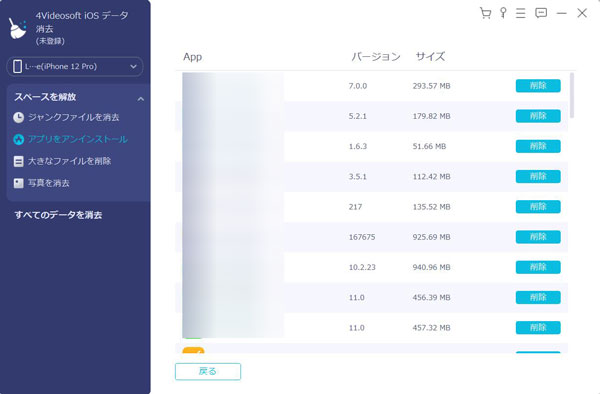Click the version 7.0.0 cell
Image resolution: width=600 pixels, height=394 pixels.
click(358, 86)
